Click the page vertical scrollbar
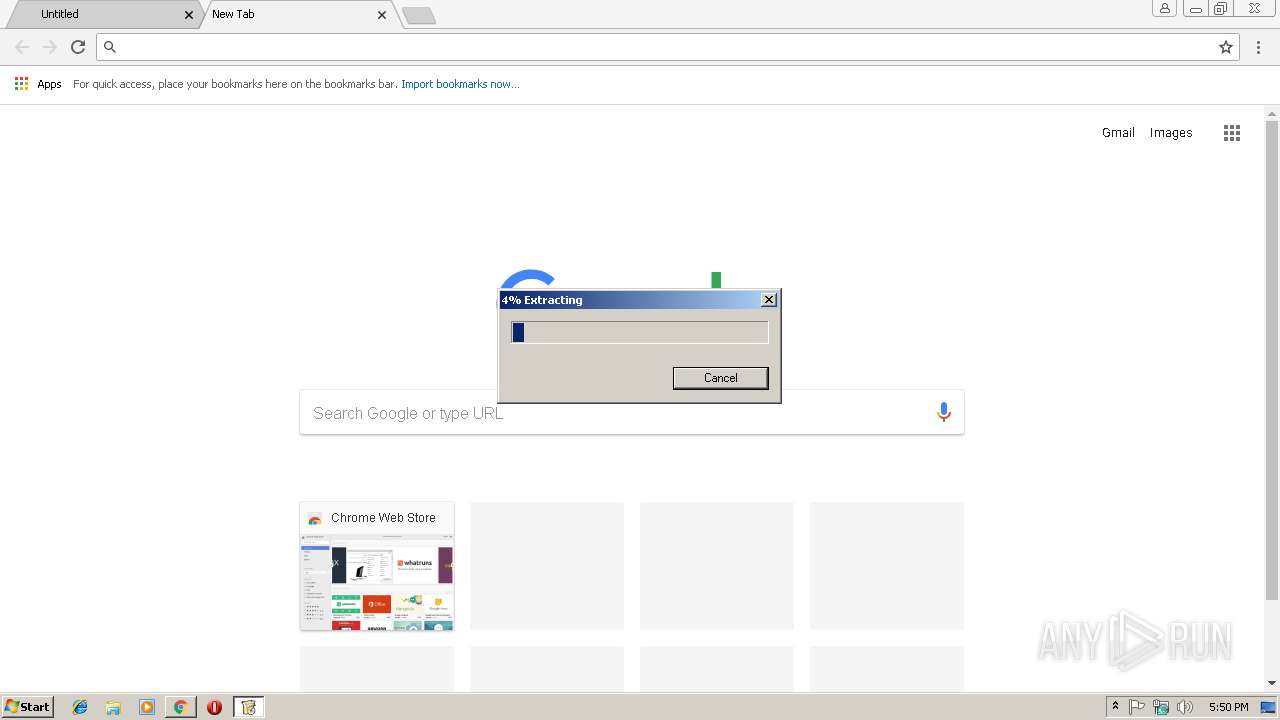This screenshot has height=720, width=1280. 1272,360
